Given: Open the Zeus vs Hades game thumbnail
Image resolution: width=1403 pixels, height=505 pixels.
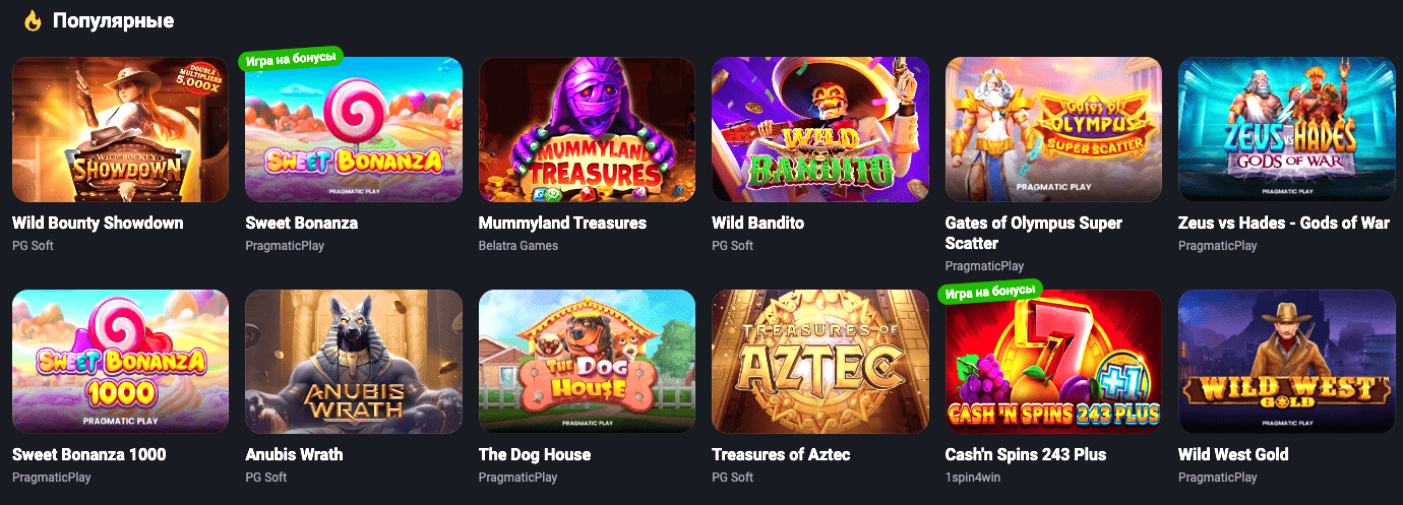Looking at the screenshot, I should tap(1287, 130).
